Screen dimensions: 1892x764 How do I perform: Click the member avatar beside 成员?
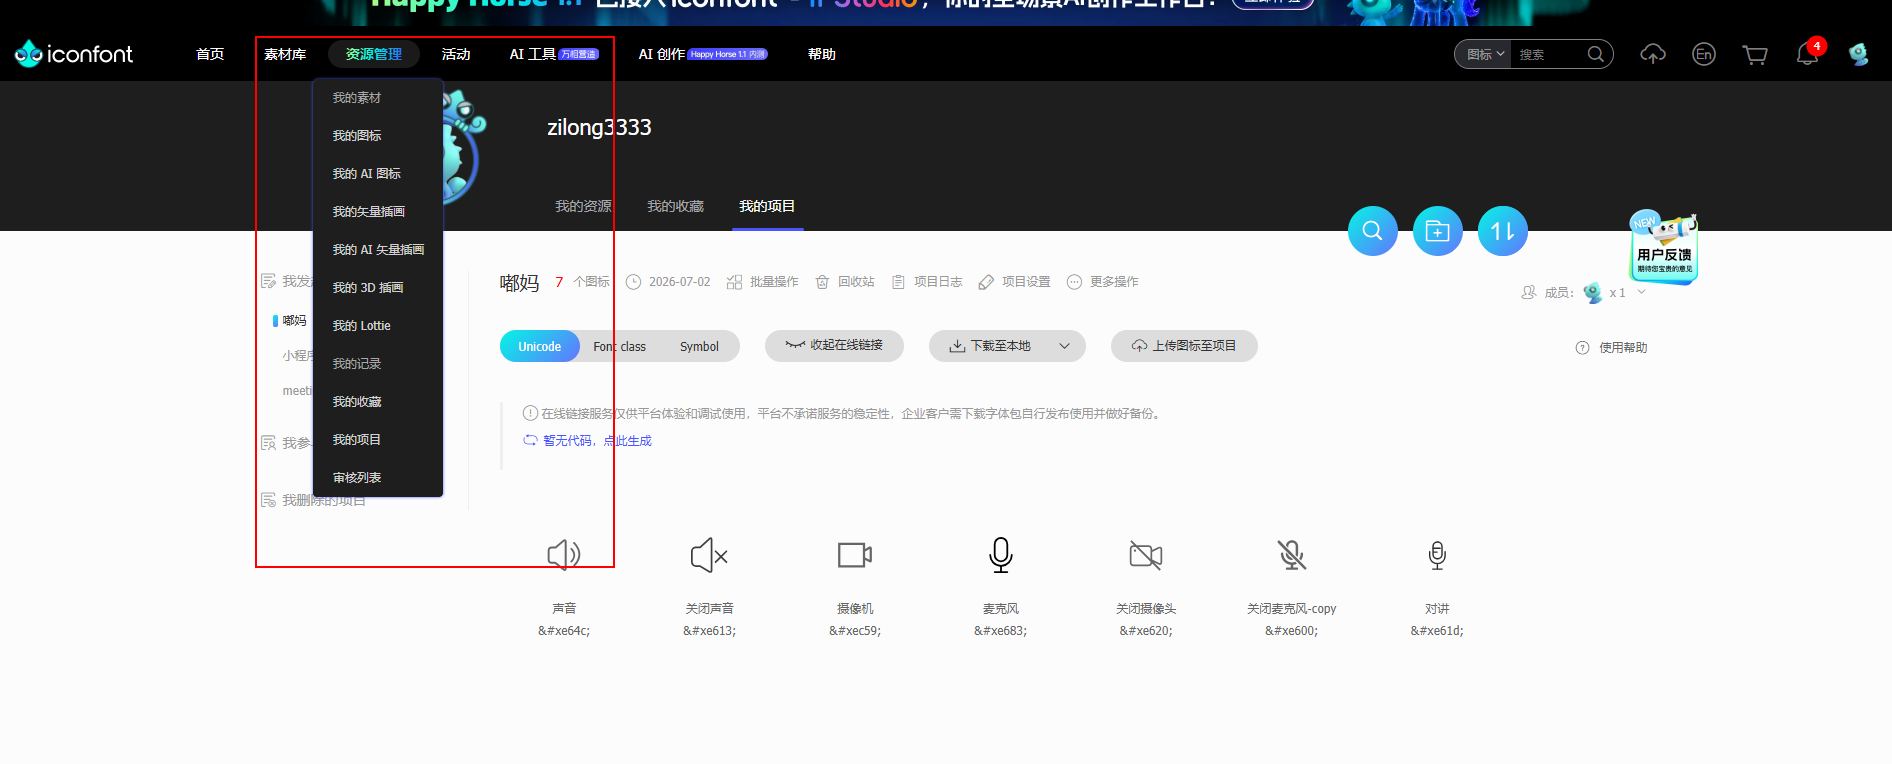tap(1593, 293)
